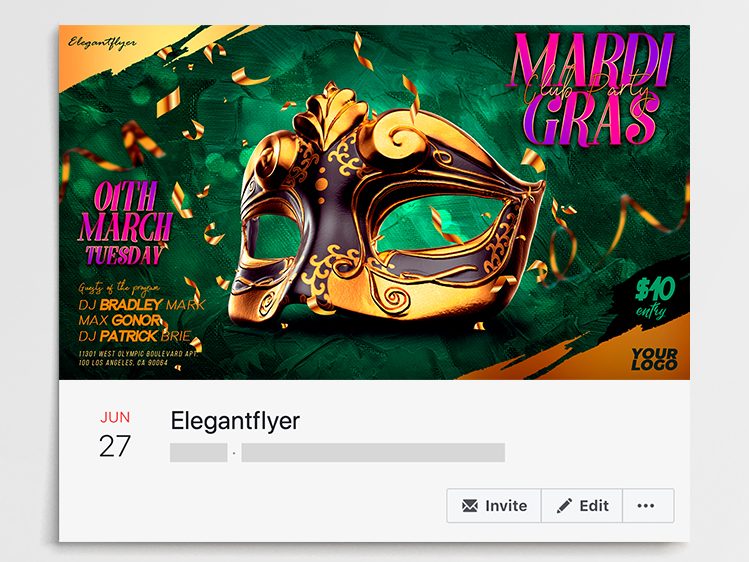Click the pencil icon on Edit
The width and height of the screenshot is (749, 562).
coord(564,506)
